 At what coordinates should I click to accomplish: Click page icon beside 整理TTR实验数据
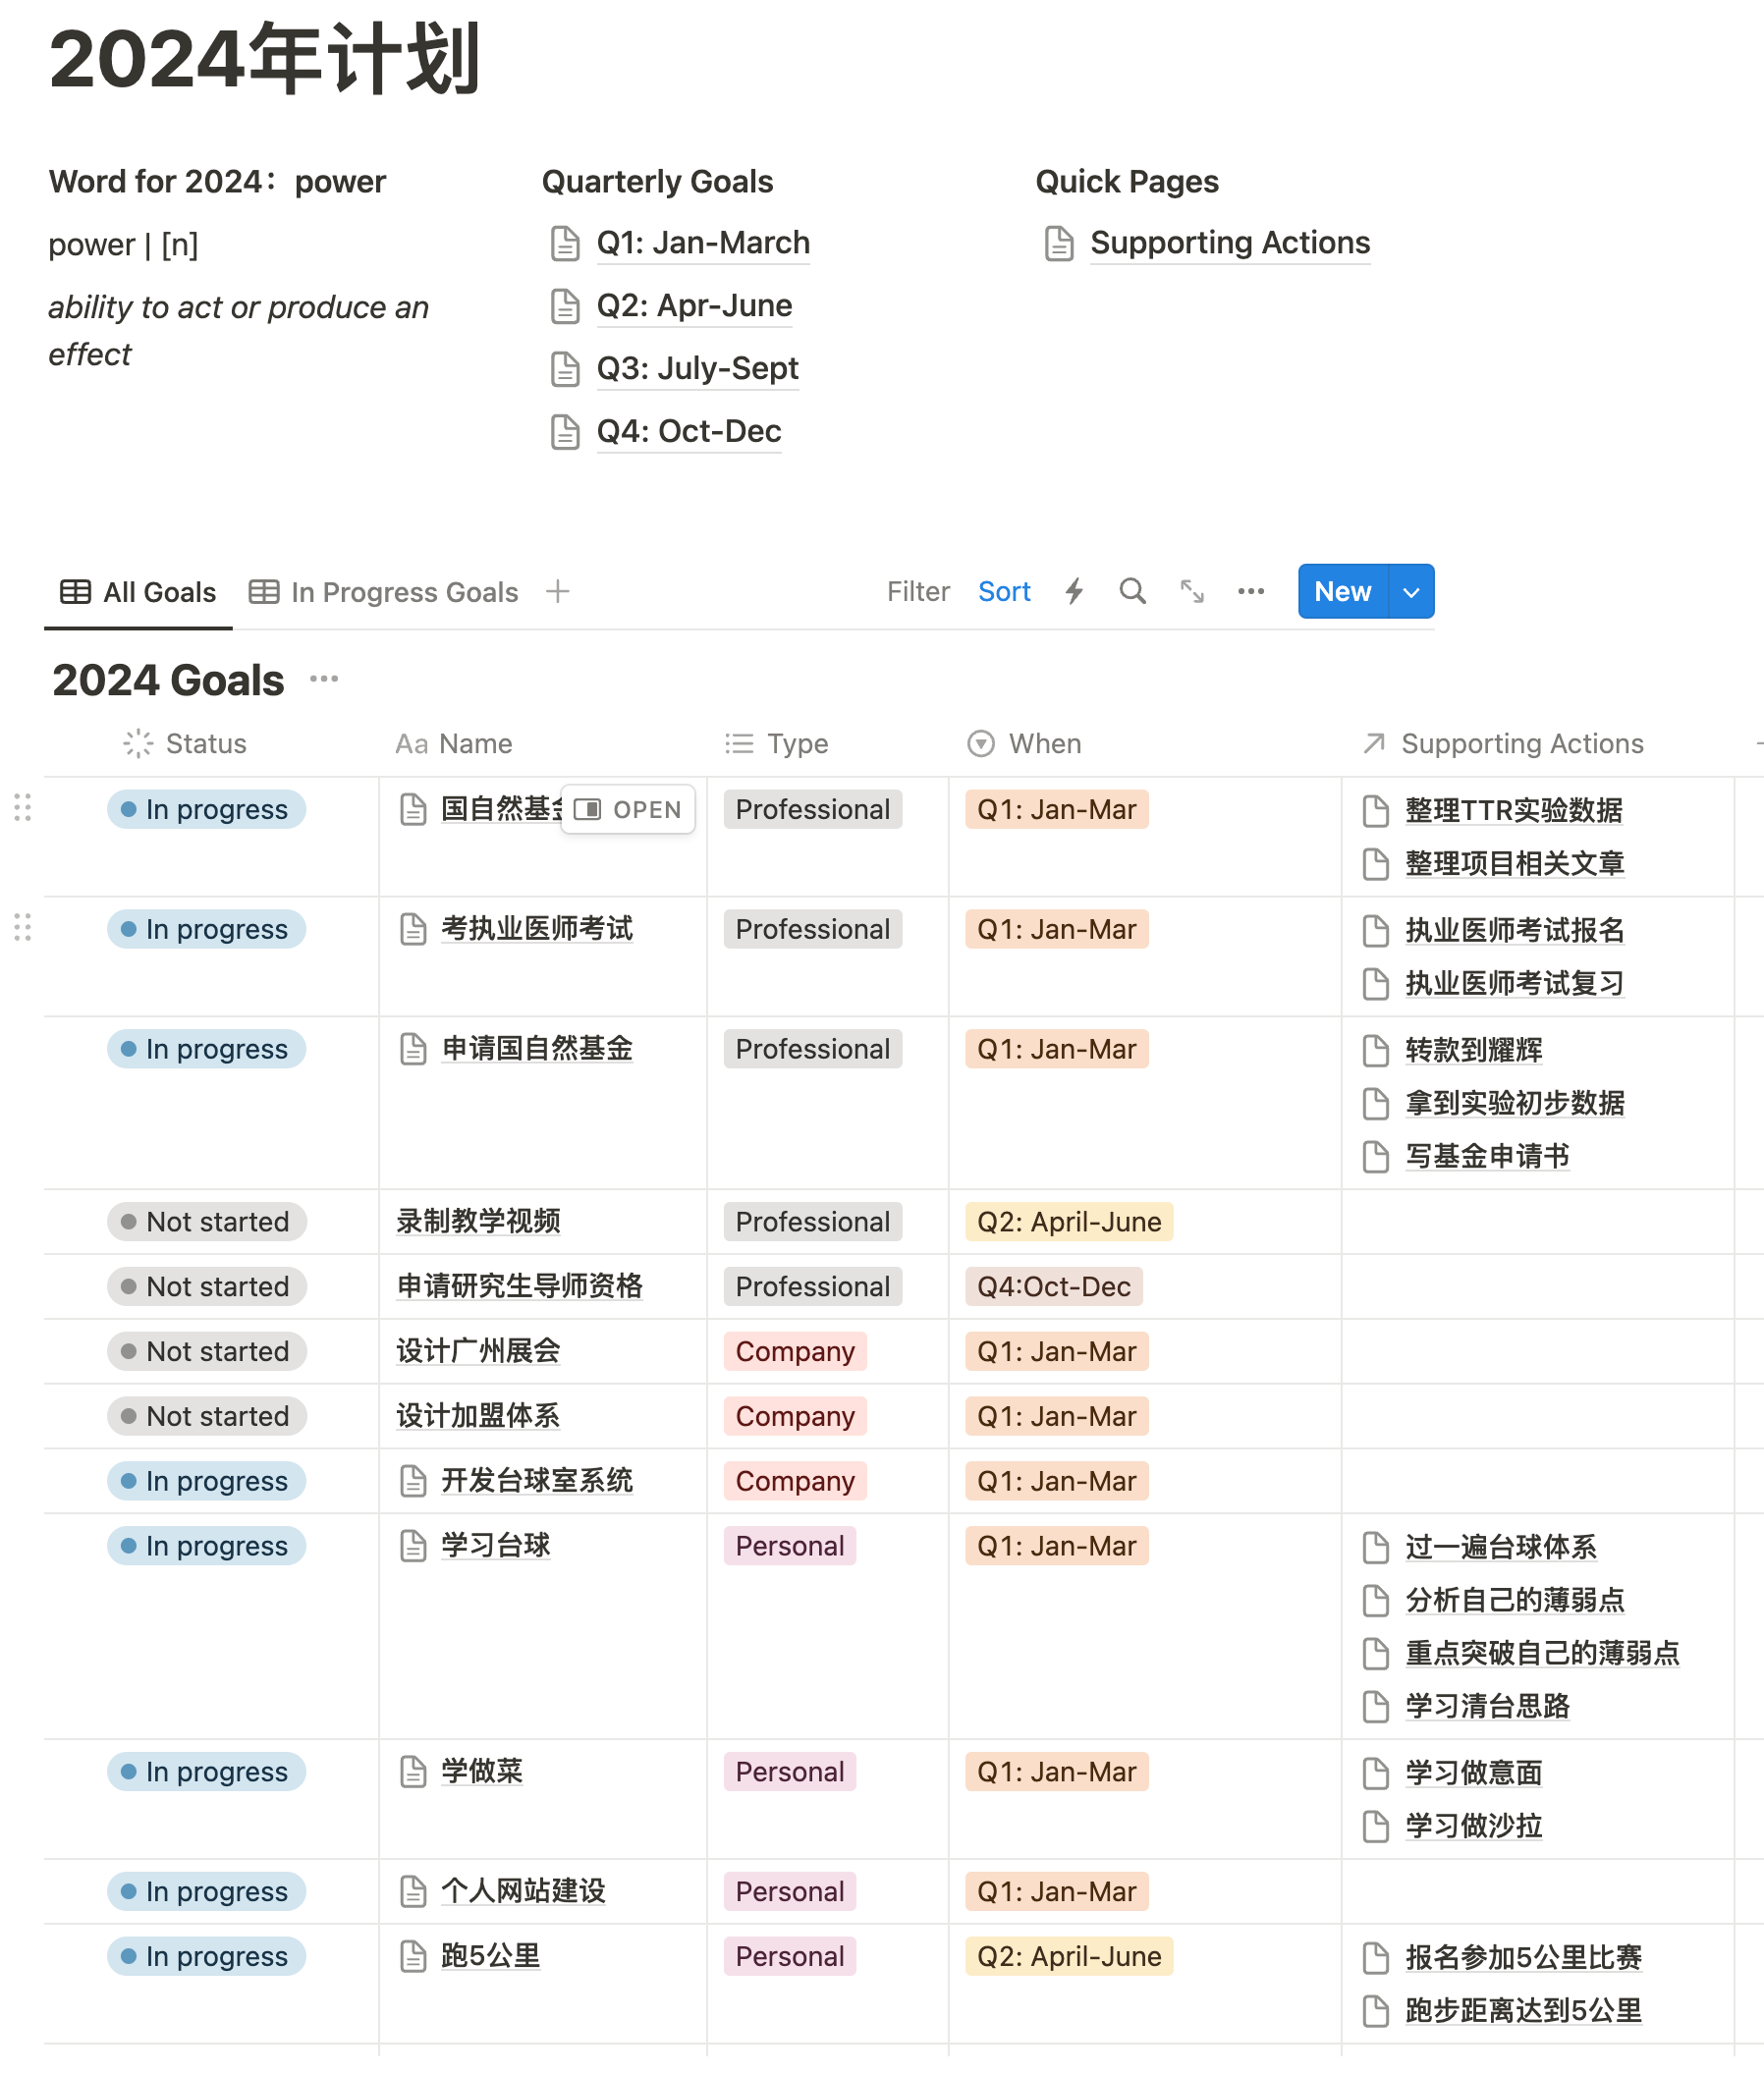[x=1376, y=811]
